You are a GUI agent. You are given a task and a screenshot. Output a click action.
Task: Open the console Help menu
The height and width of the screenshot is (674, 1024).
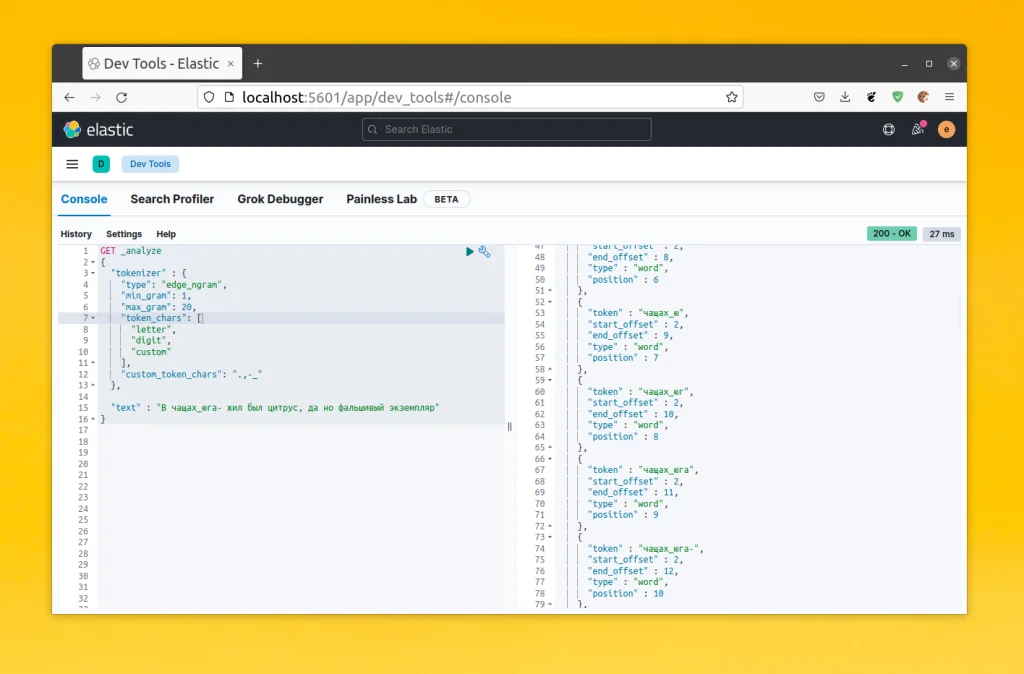166,234
